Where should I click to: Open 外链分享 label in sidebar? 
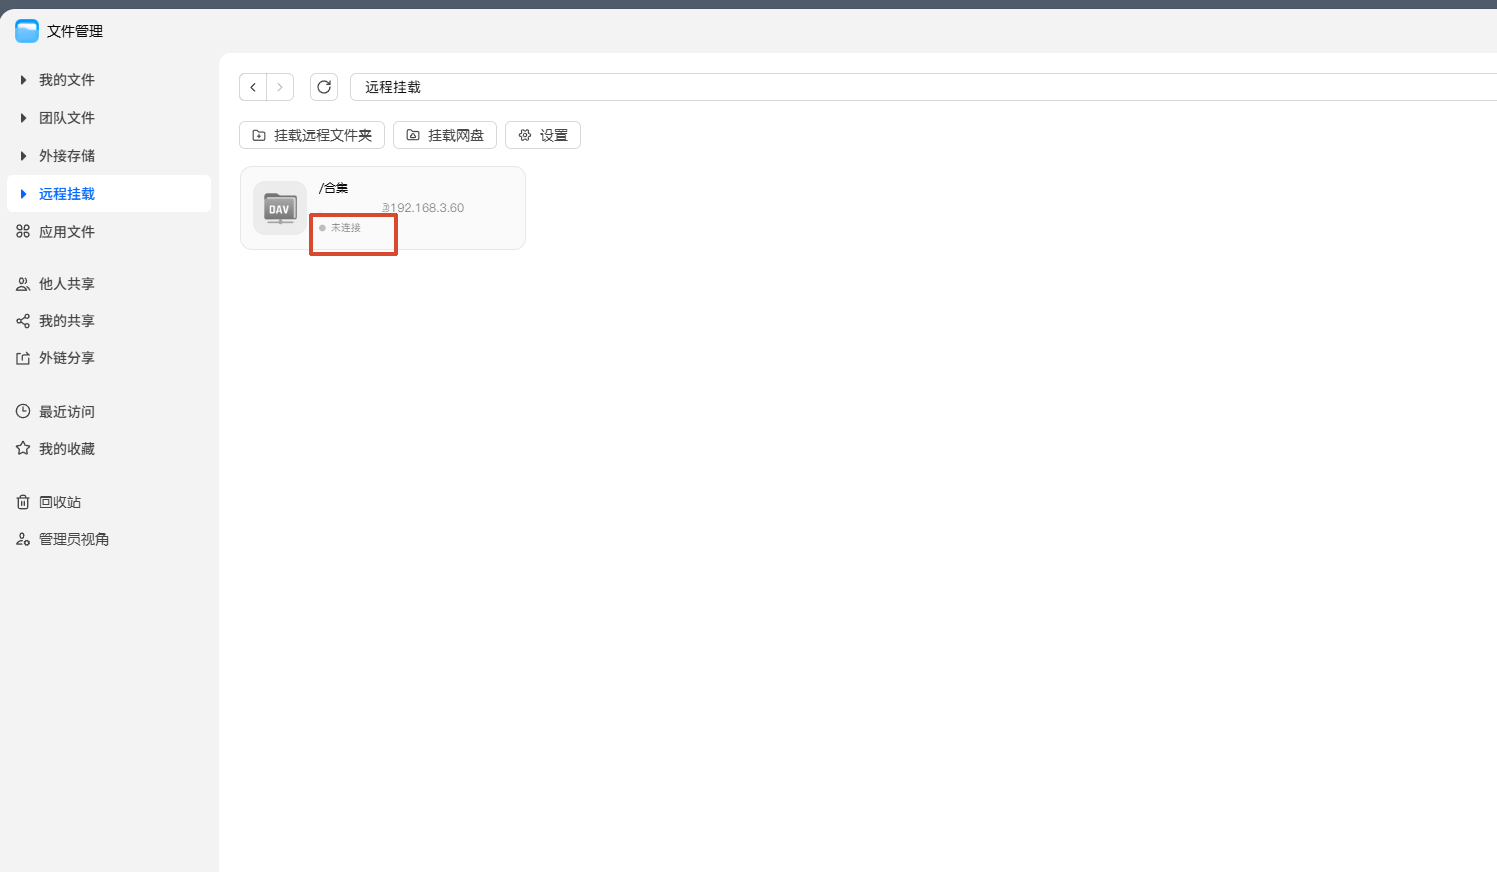pyautogui.click(x=67, y=358)
